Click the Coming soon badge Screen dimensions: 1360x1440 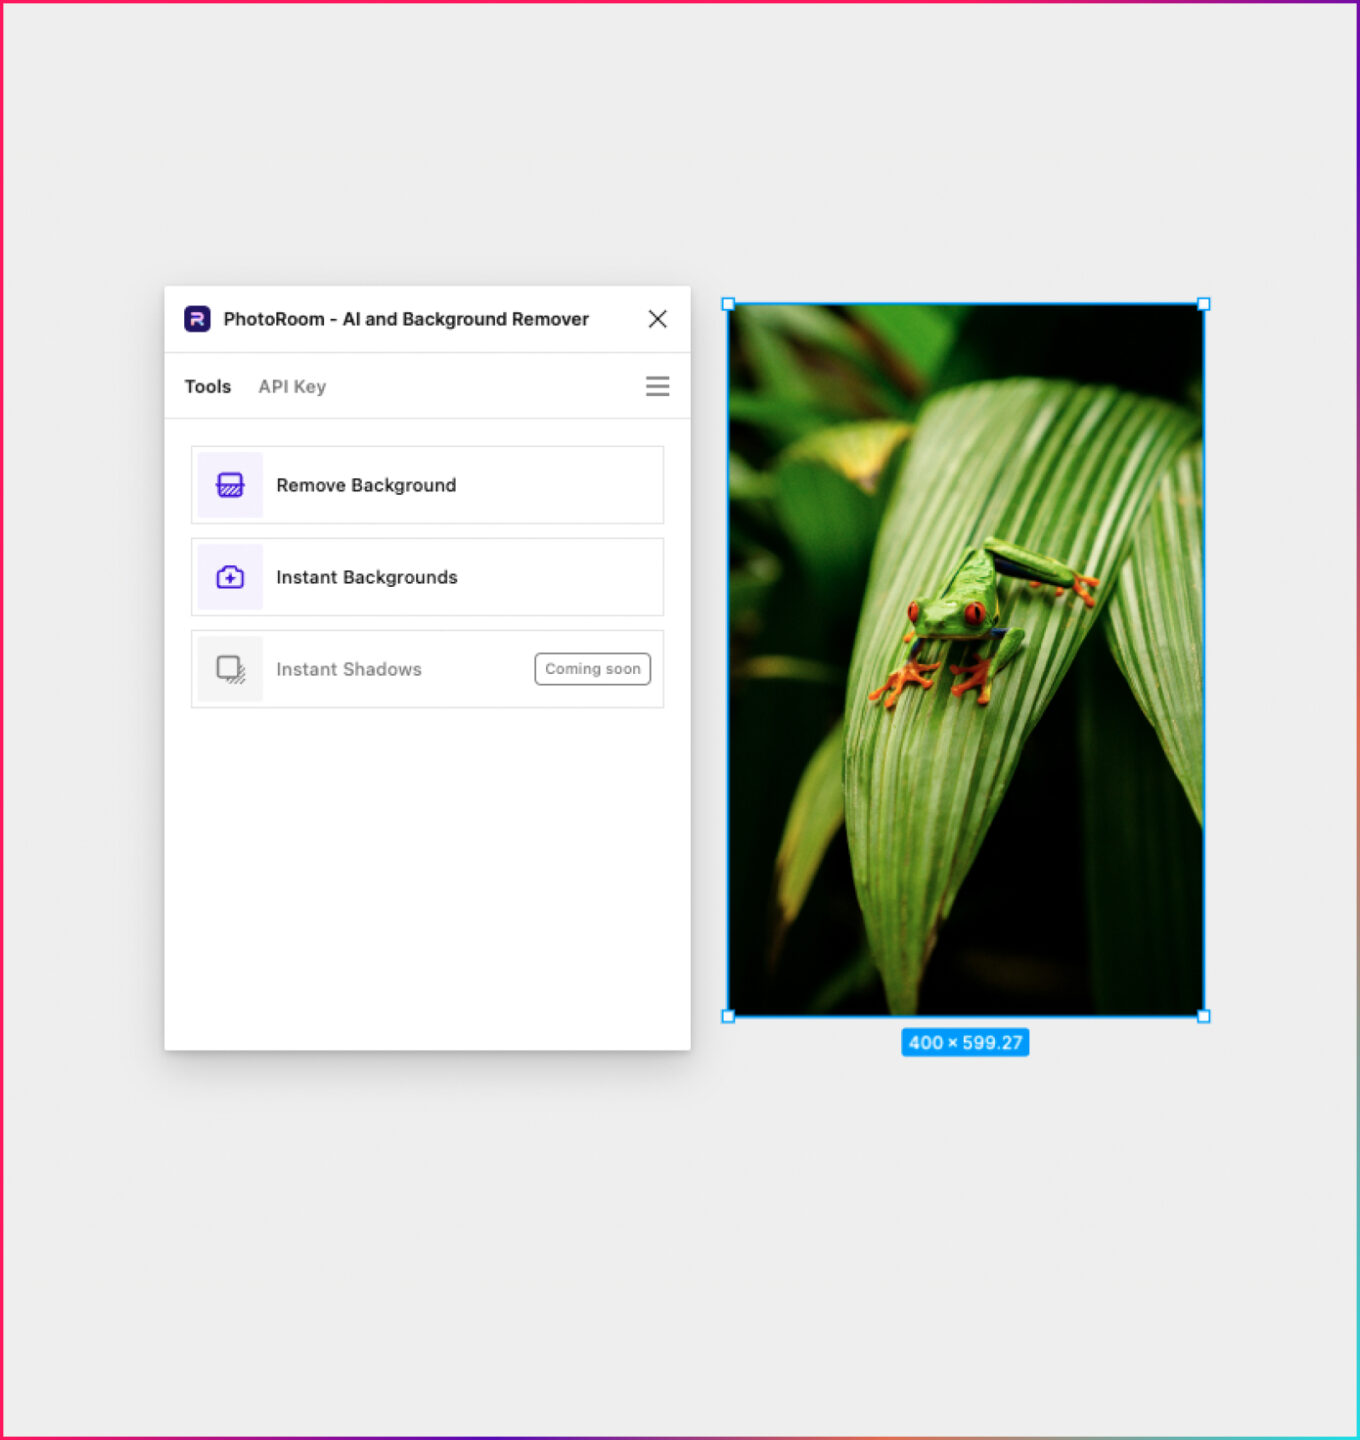(x=592, y=669)
